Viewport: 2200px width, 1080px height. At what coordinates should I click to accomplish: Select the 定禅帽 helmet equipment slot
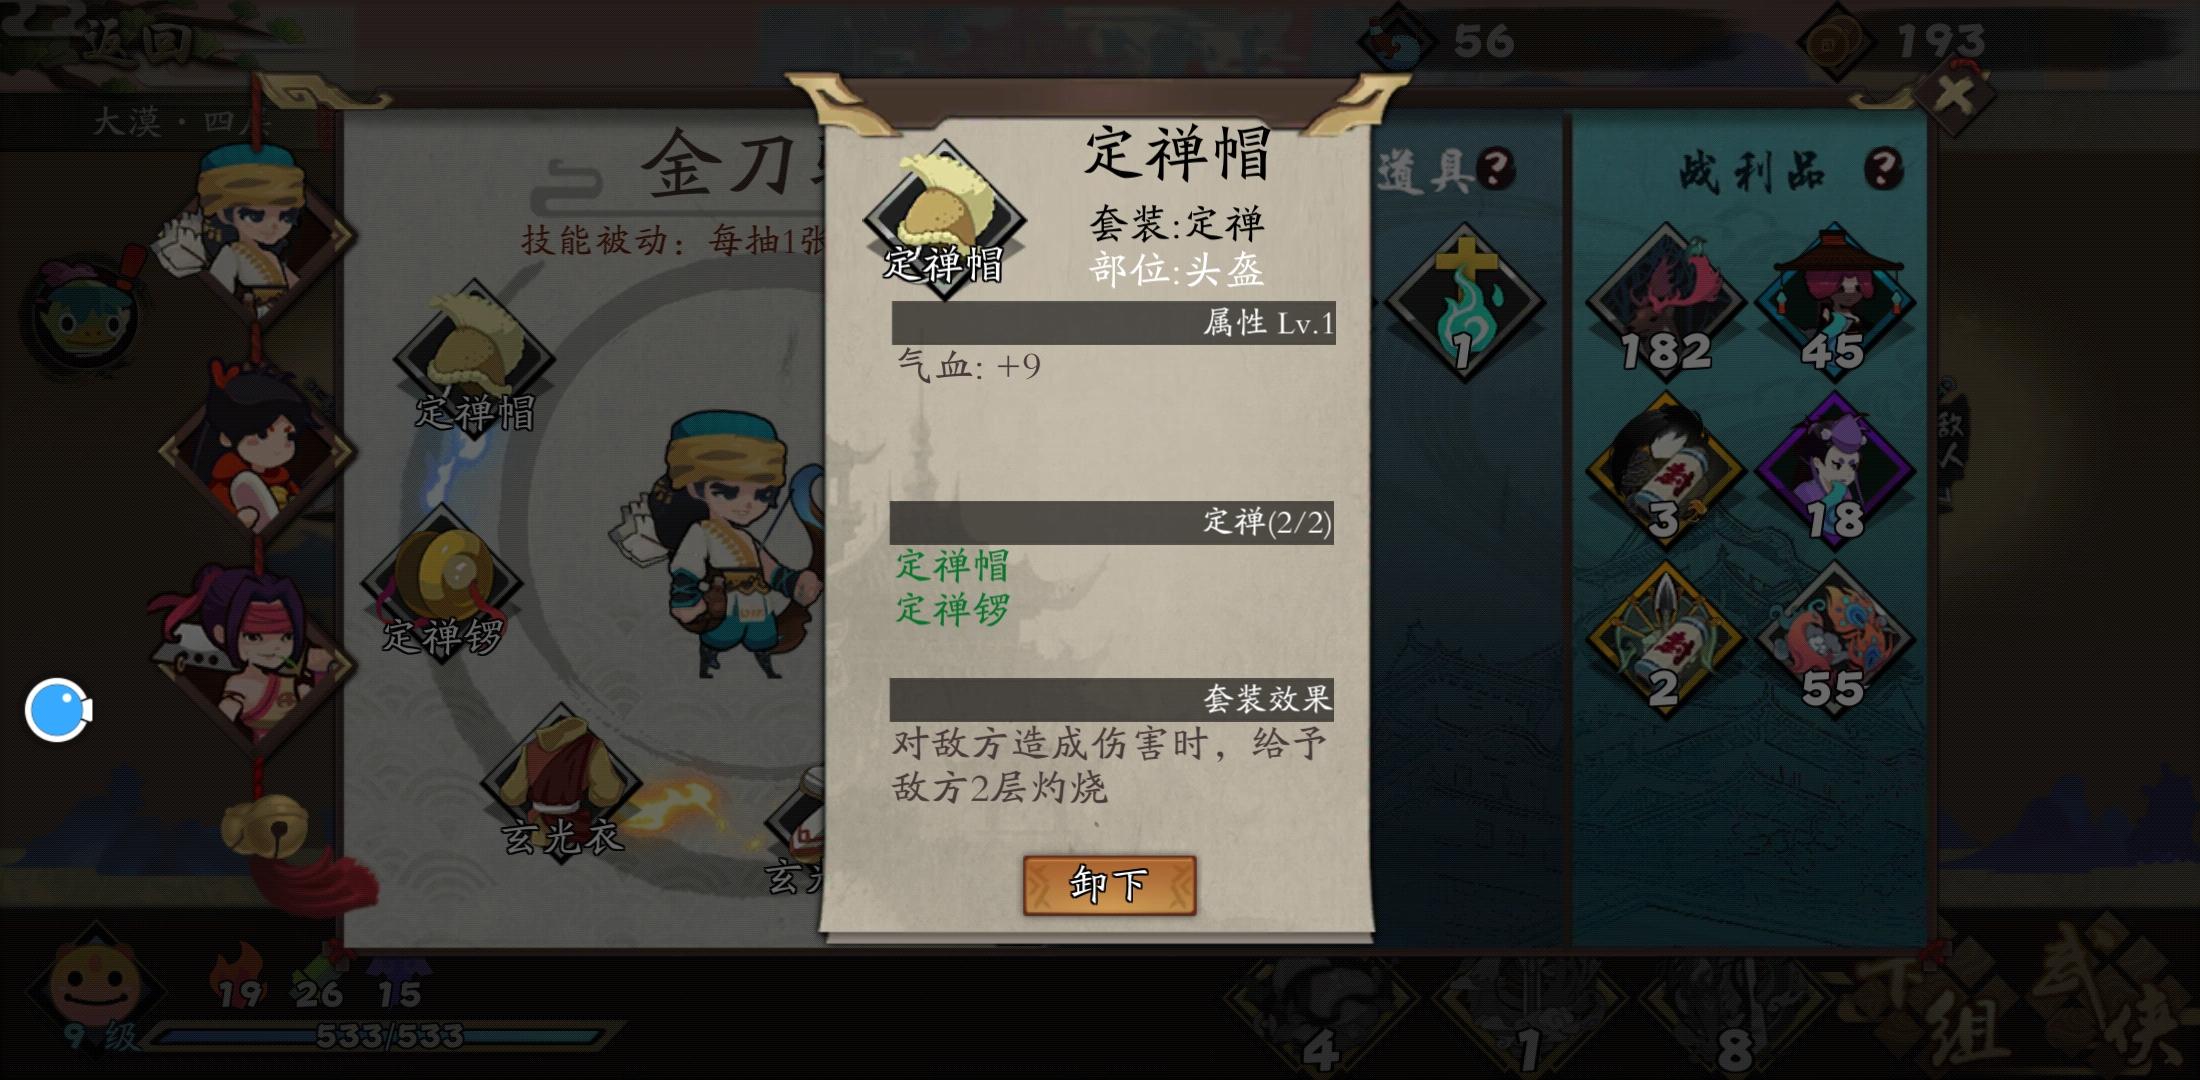474,359
